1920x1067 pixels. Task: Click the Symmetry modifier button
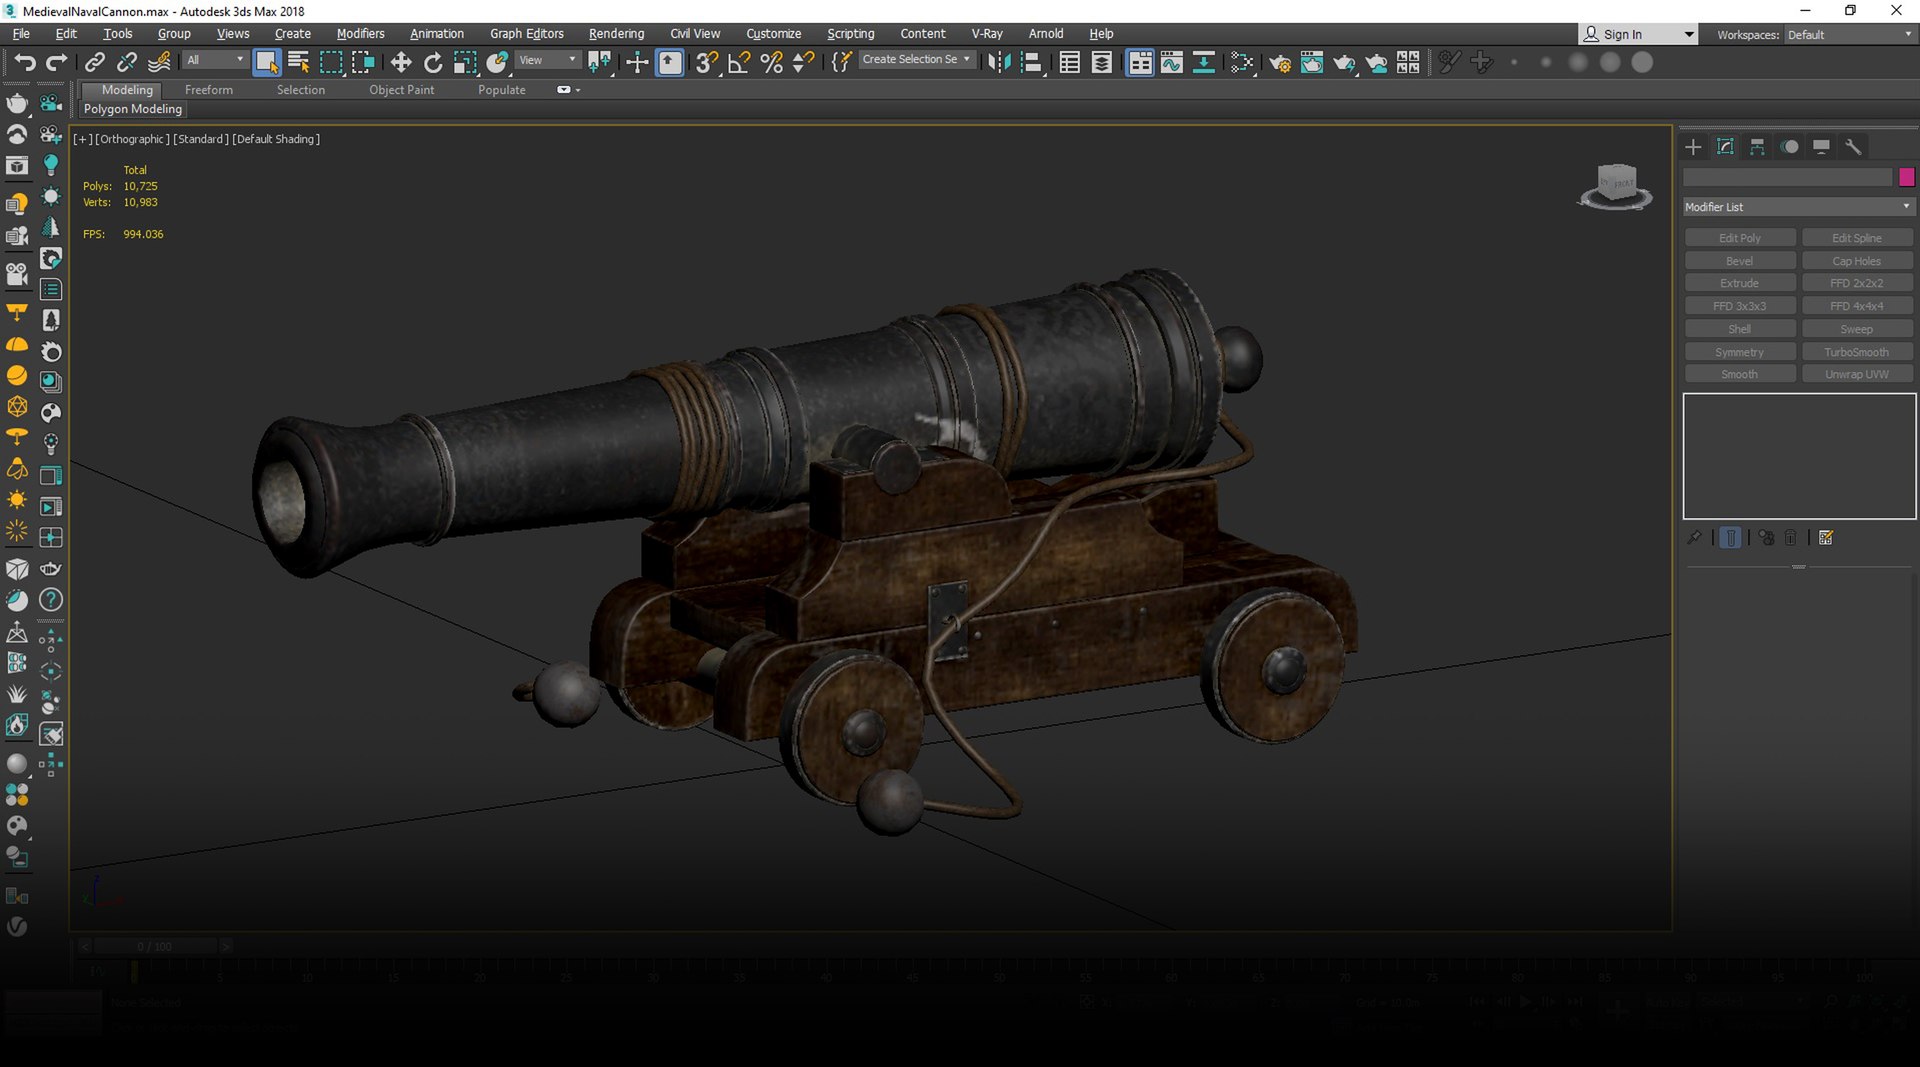click(x=1740, y=352)
